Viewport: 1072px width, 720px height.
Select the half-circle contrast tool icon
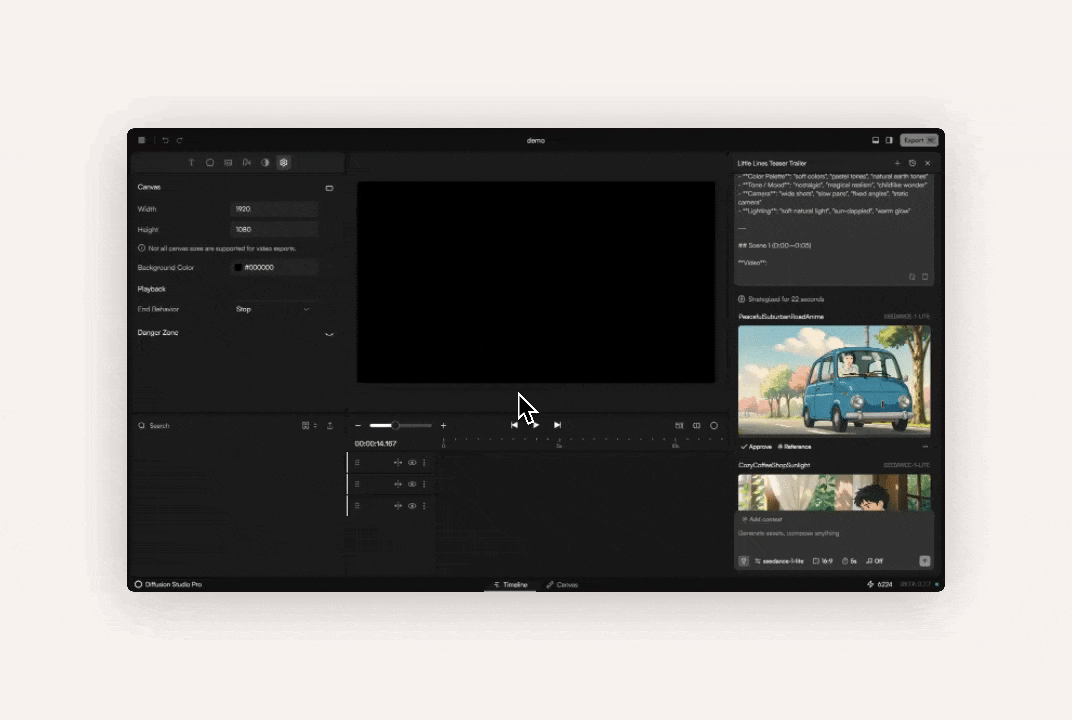click(265, 163)
